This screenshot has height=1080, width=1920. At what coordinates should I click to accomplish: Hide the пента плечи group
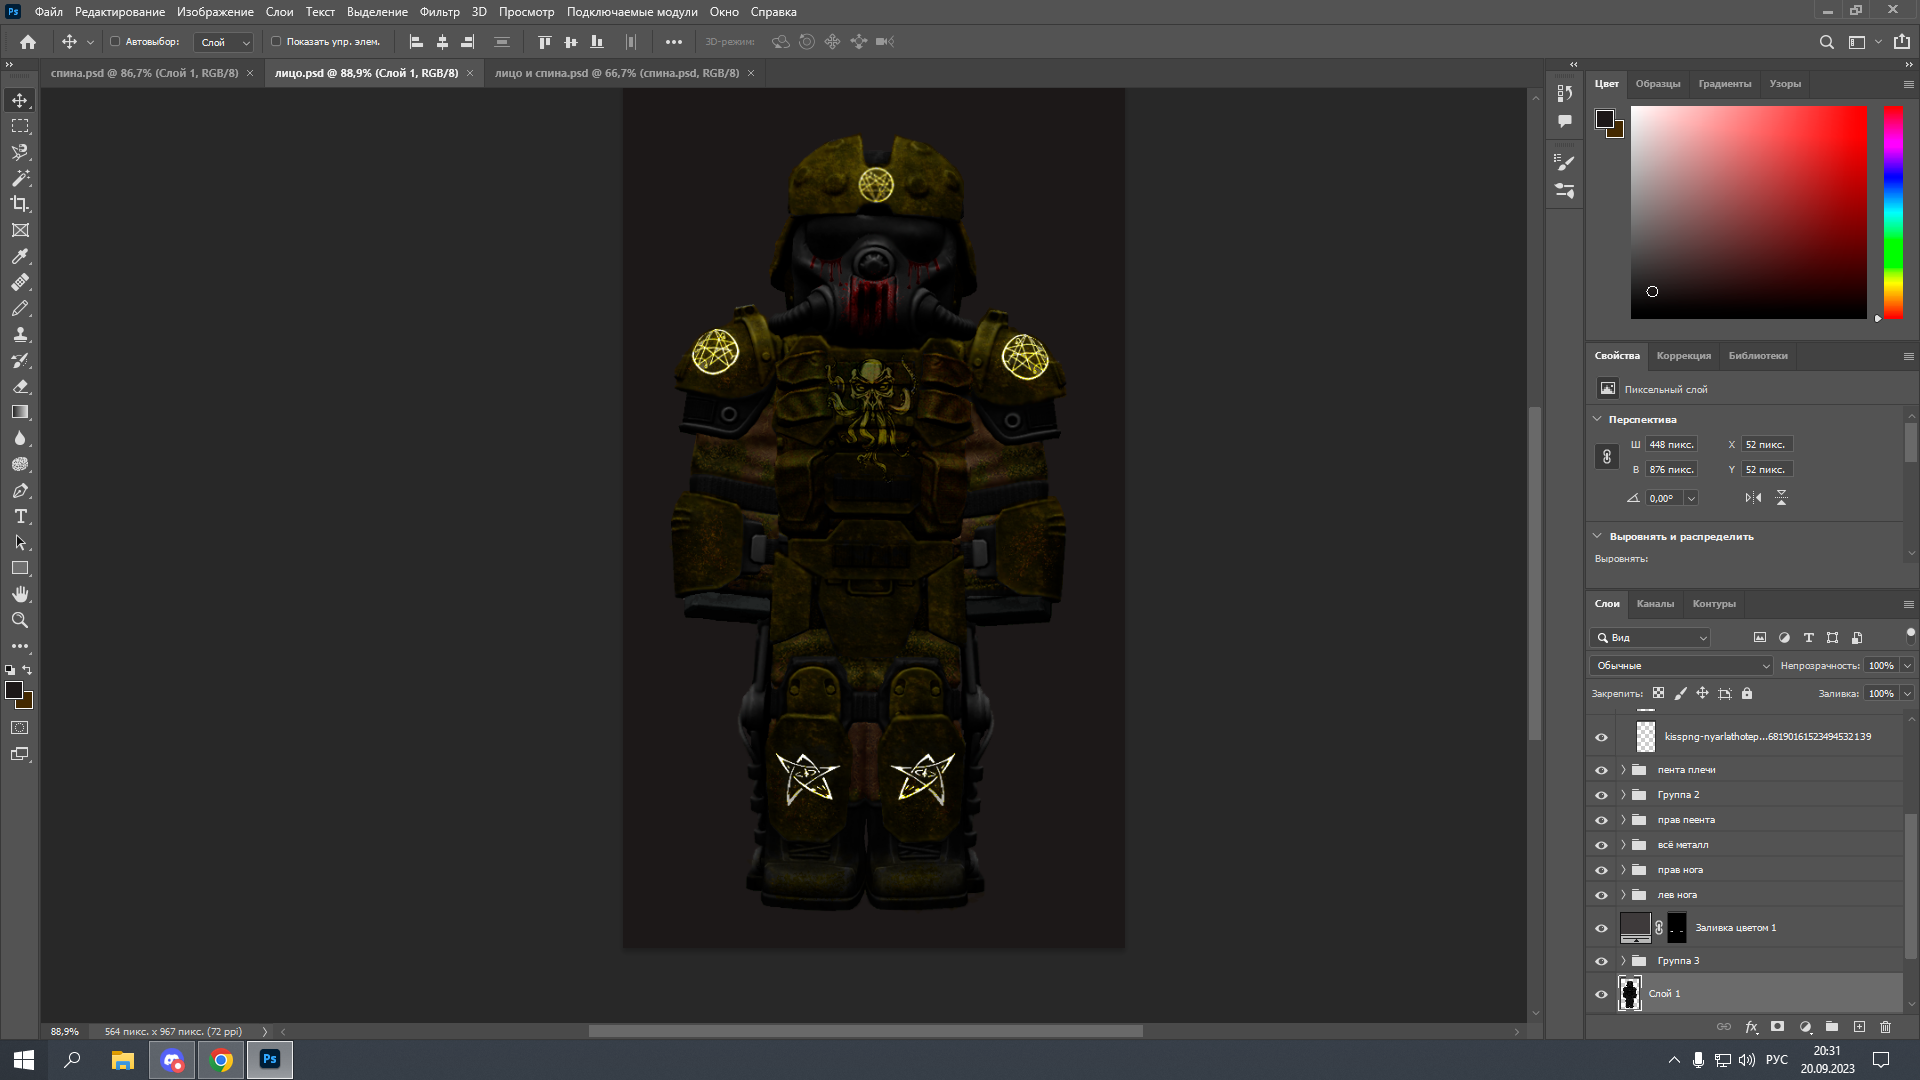pos(1601,770)
